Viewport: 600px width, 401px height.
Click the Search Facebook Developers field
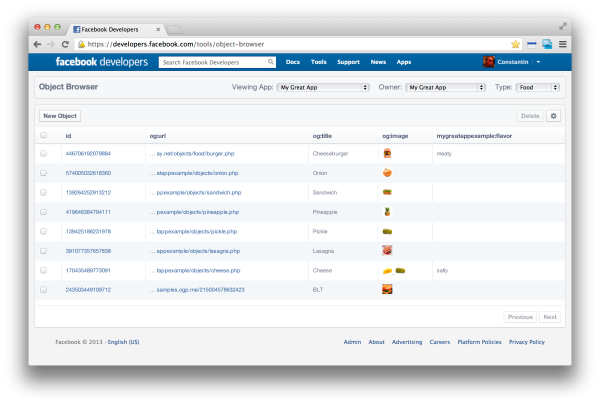[x=212, y=62]
